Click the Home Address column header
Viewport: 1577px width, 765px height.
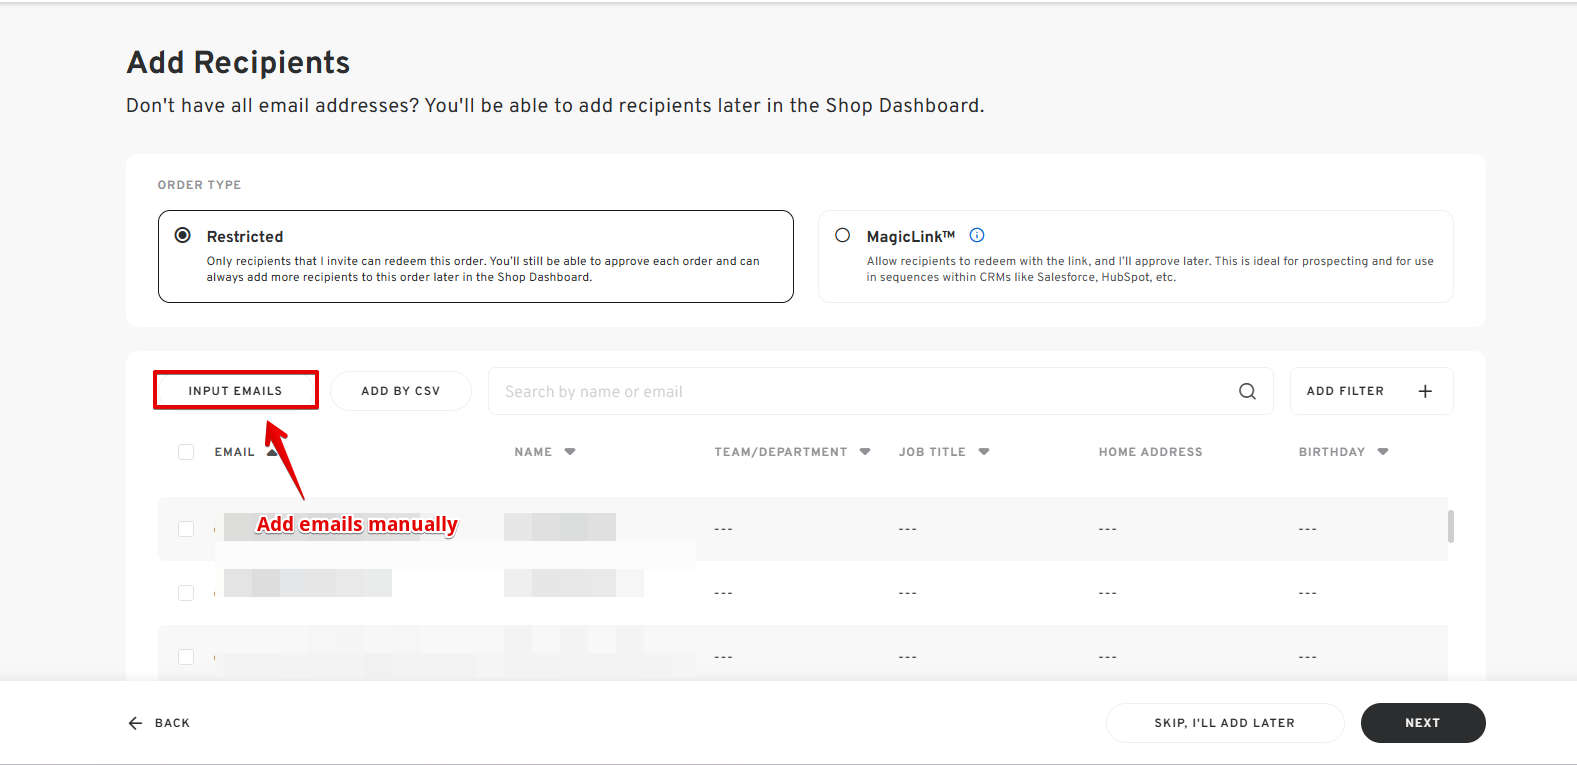(1150, 452)
